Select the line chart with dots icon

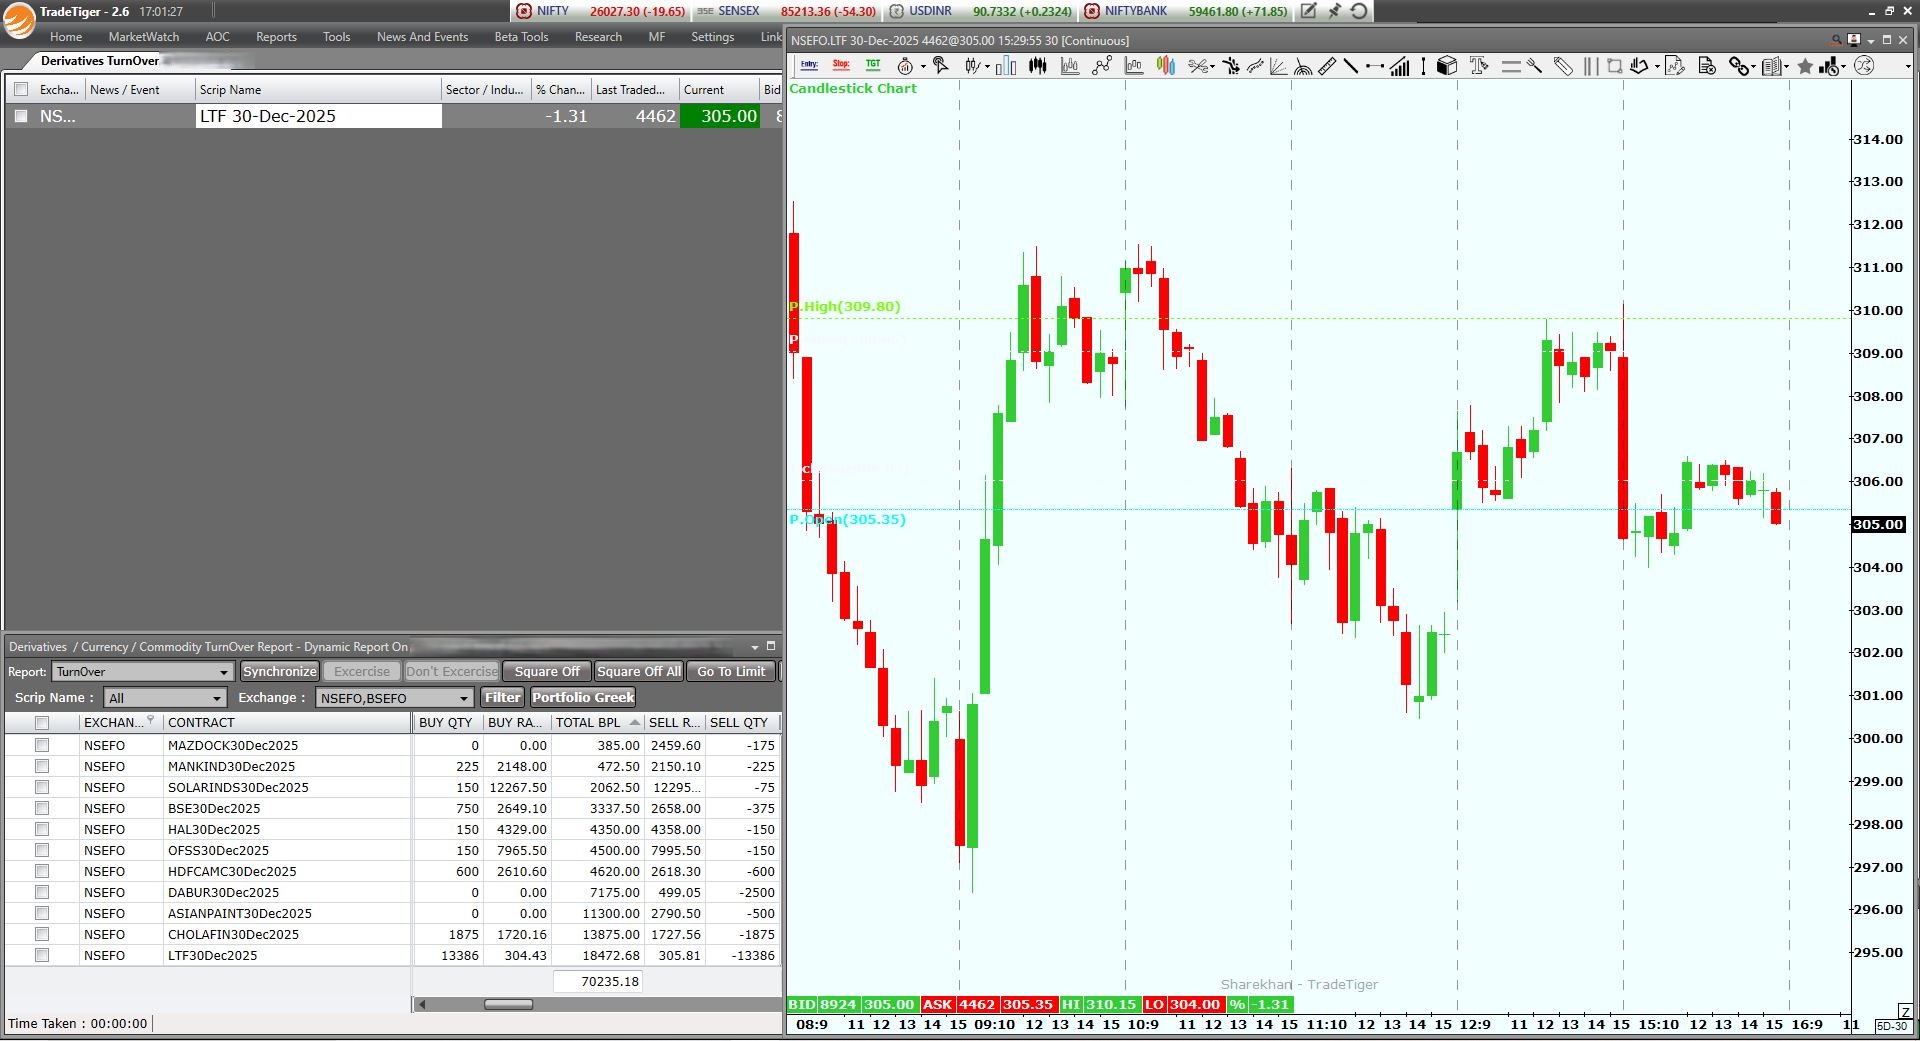click(x=1102, y=66)
